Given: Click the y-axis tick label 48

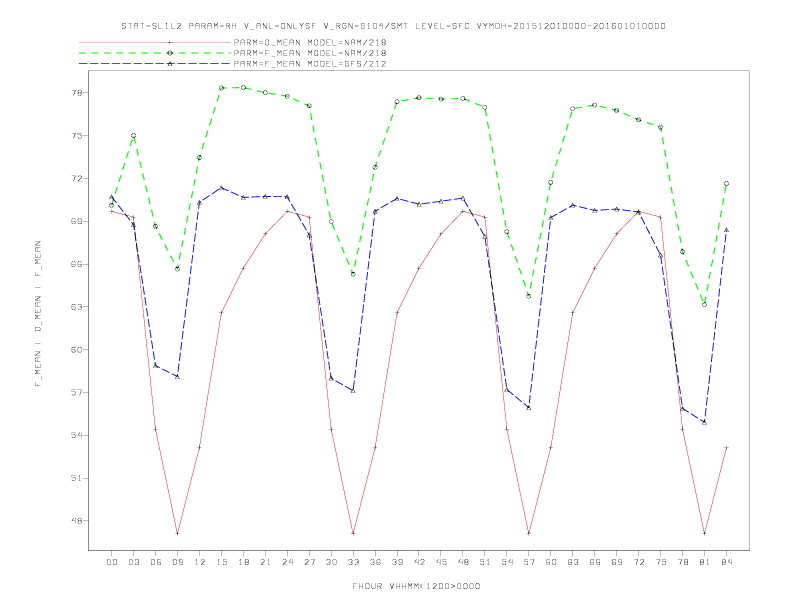Looking at the screenshot, I should pyautogui.click(x=77, y=521).
